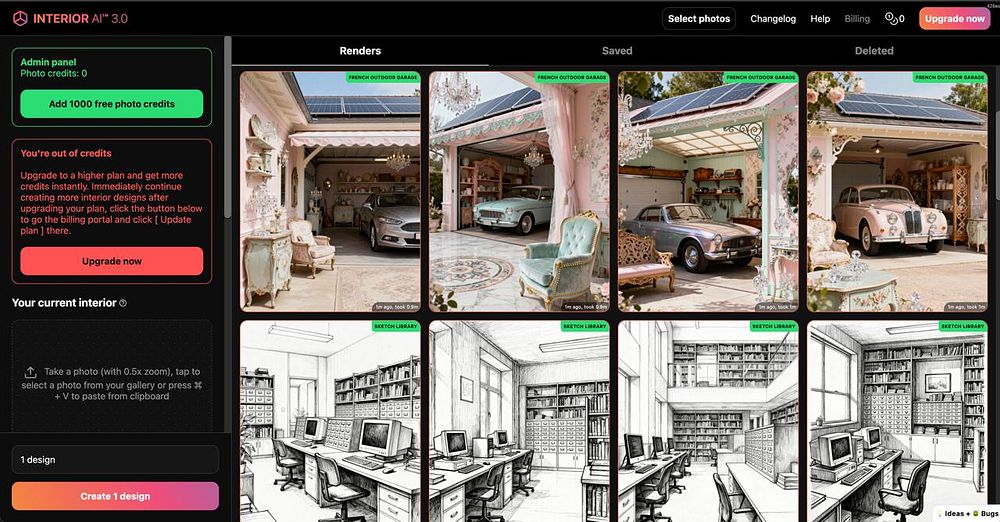
Task: Open the fourth Sketch Library render with framed picture
Action: (897, 421)
